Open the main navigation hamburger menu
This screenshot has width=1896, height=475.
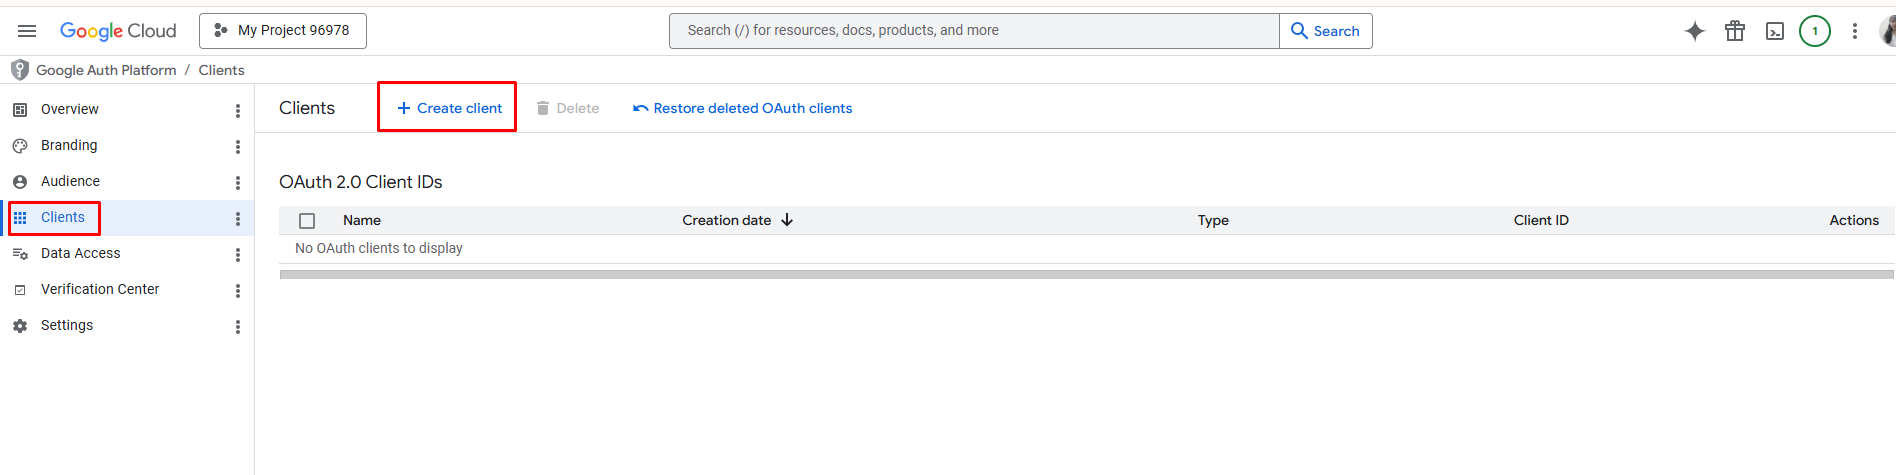27,31
